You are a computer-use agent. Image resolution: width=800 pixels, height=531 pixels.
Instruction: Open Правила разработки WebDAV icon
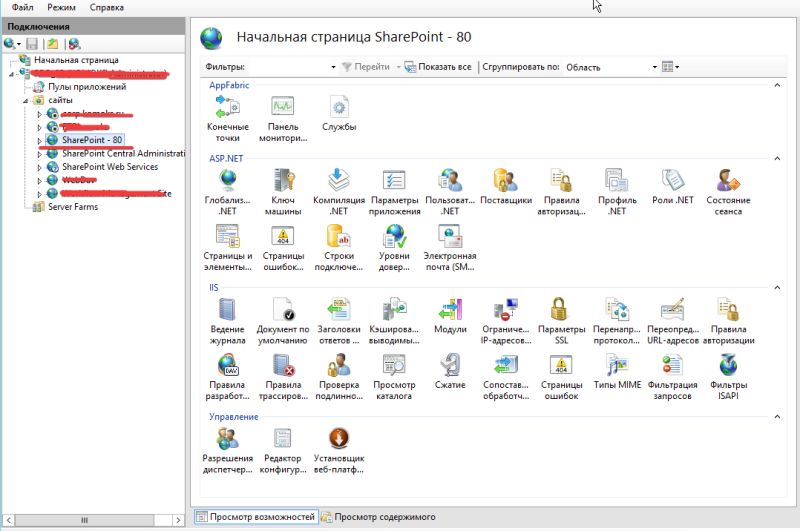coord(228,377)
